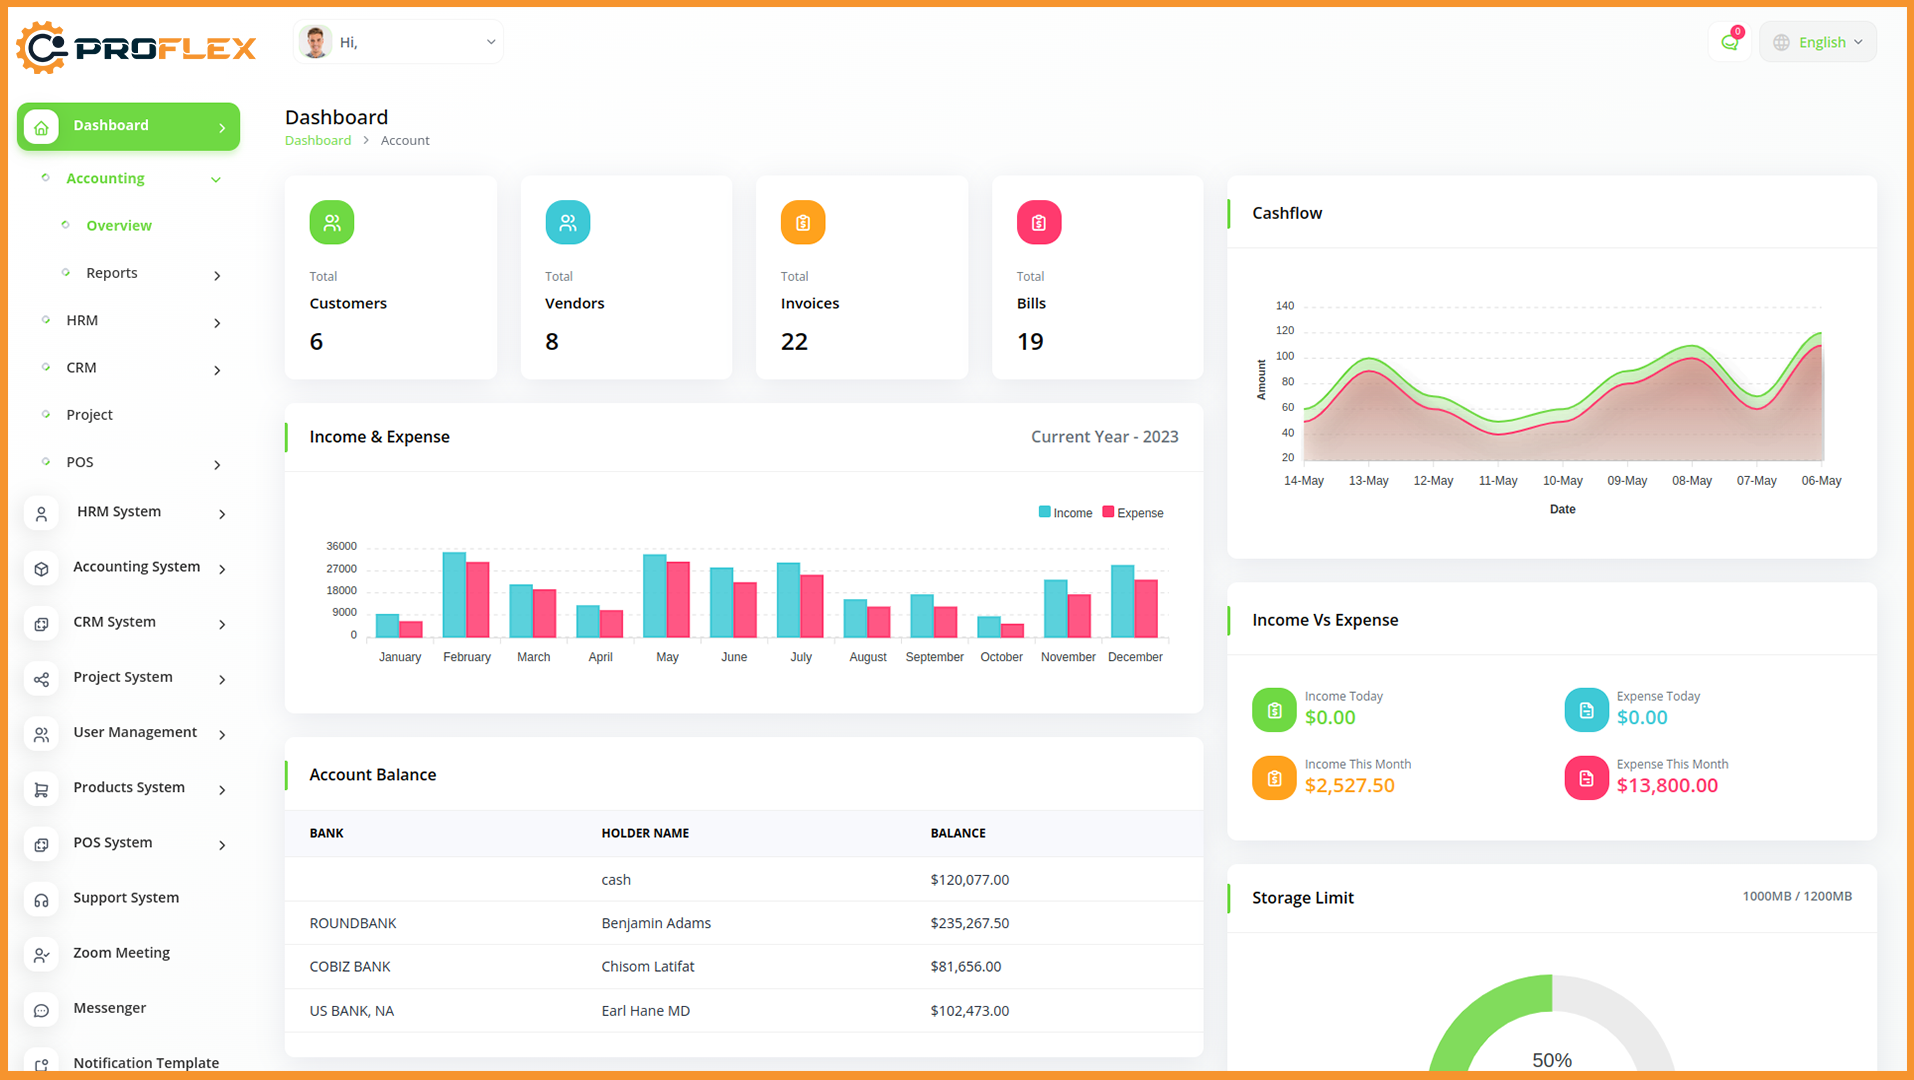Click the Zoom Meeting icon
Image resolution: width=1914 pixels, height=1080 pixels.
(x=41, y=955)
